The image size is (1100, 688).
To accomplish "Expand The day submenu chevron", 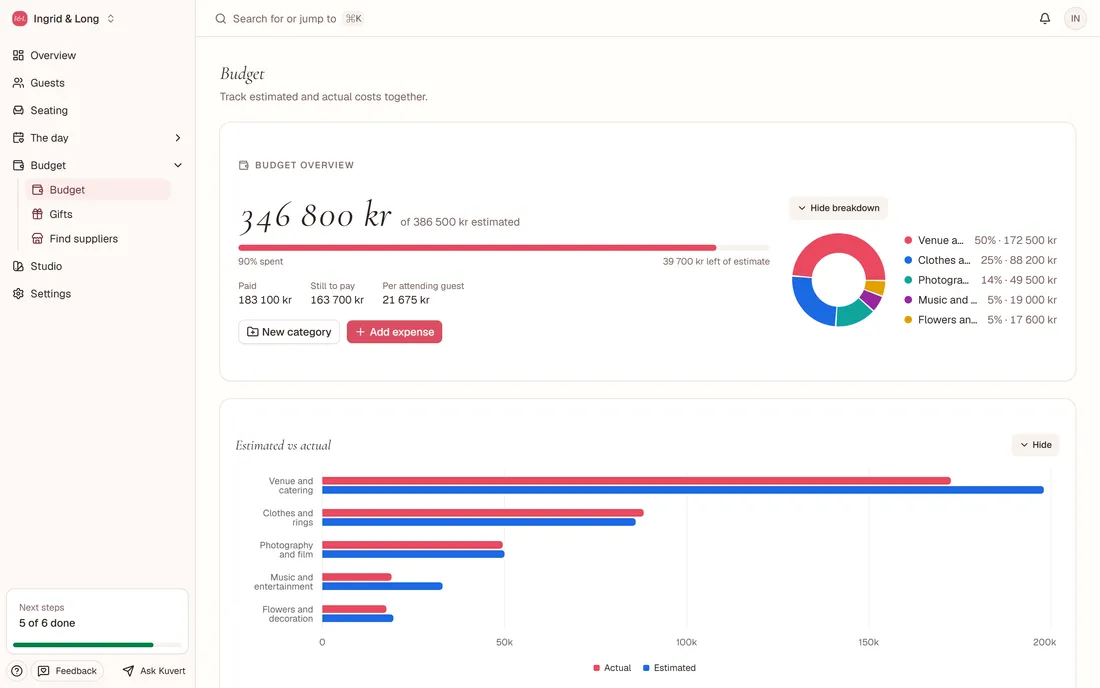I will 177,138.
